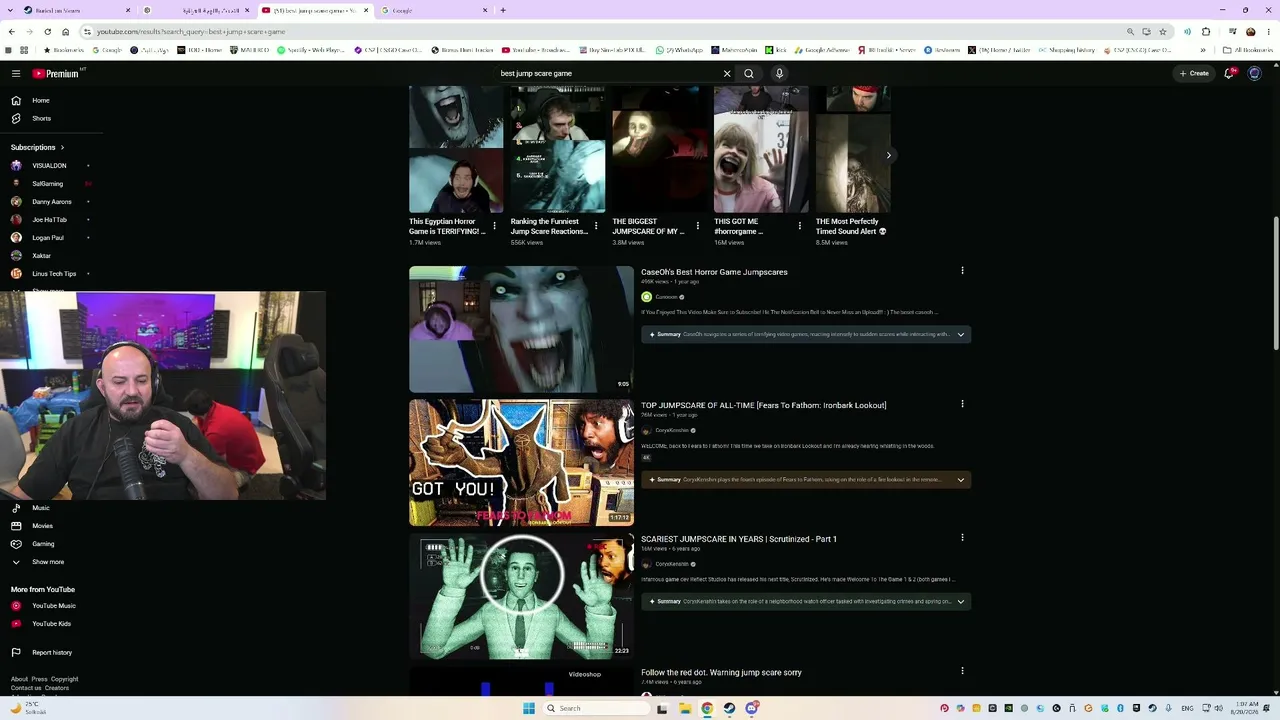Reload the page
The image size is (1280, 720).
47,31
